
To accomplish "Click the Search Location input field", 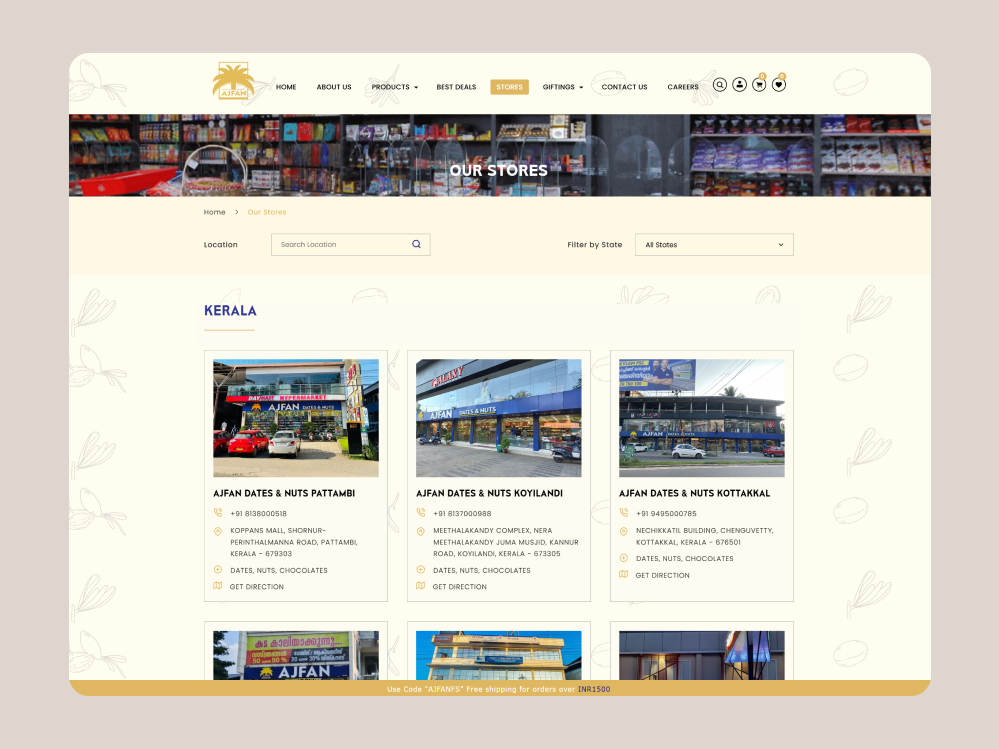I will 350,245.
